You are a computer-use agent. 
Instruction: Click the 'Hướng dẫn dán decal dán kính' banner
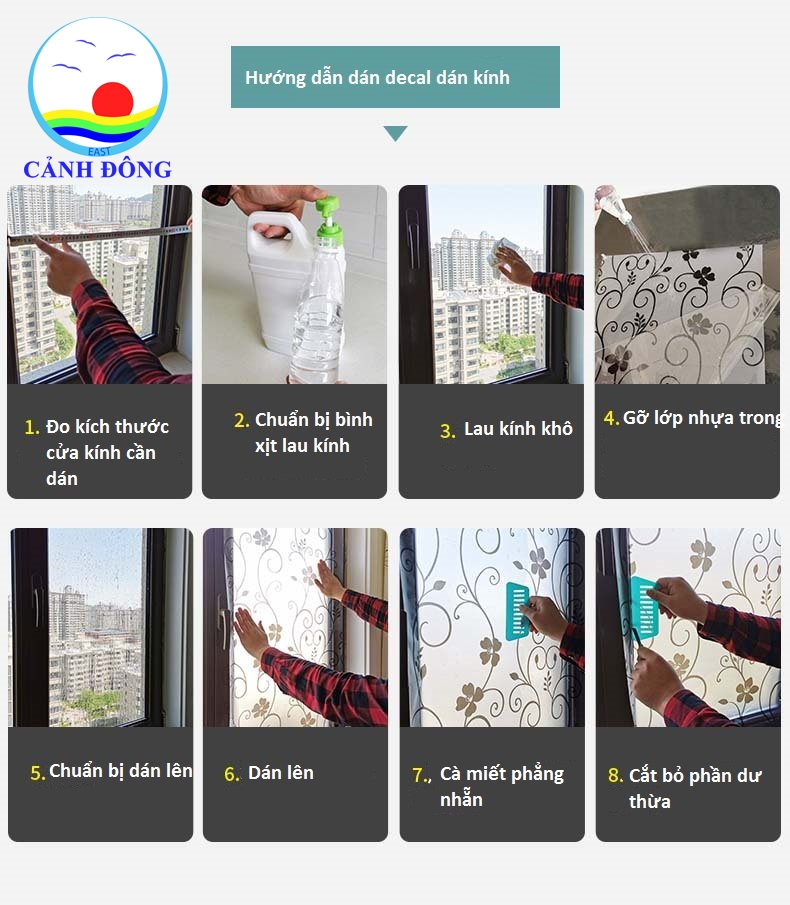coord(395,77)
